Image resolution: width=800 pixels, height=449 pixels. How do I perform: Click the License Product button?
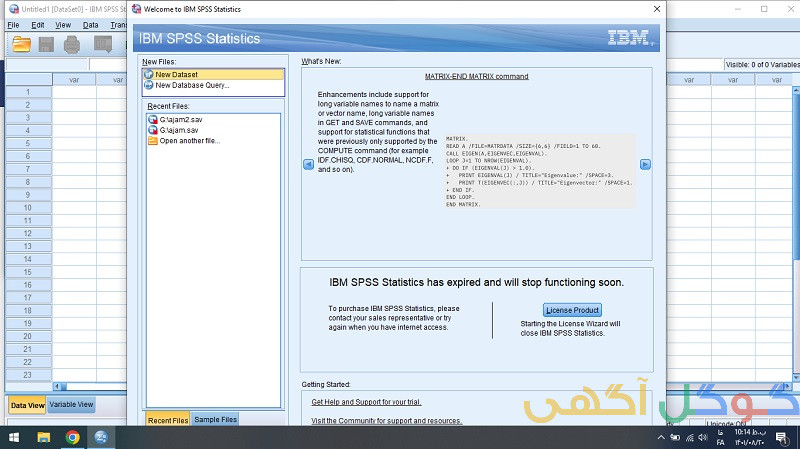pos(572,310)
